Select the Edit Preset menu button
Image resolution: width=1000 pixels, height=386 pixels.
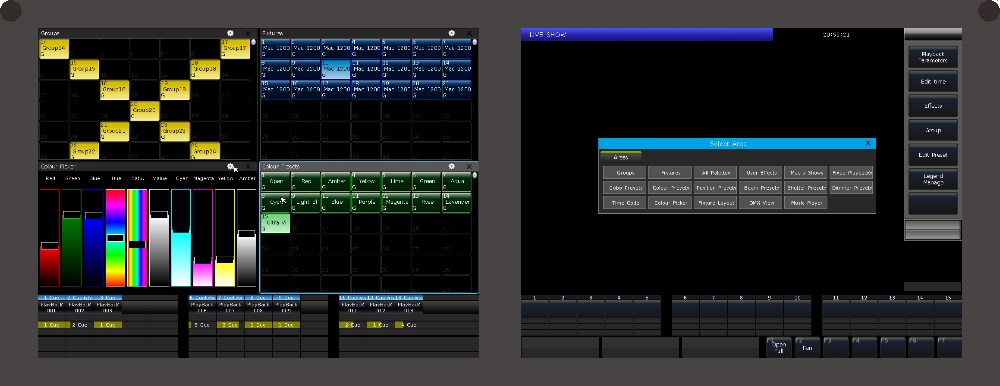pos(933,155)
